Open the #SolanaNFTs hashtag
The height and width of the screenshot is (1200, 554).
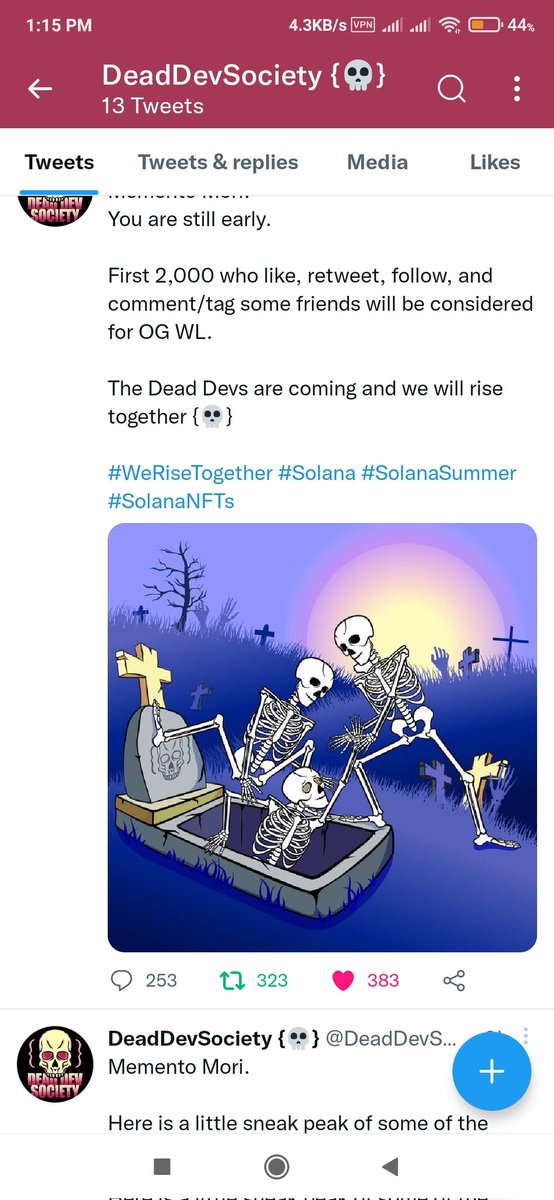[x=171, y=501]
